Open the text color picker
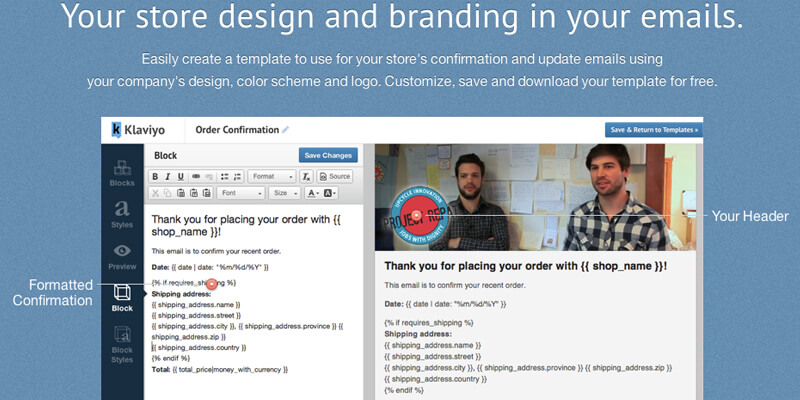The width and height of the screenshot is (800, 400). point(313,193)
